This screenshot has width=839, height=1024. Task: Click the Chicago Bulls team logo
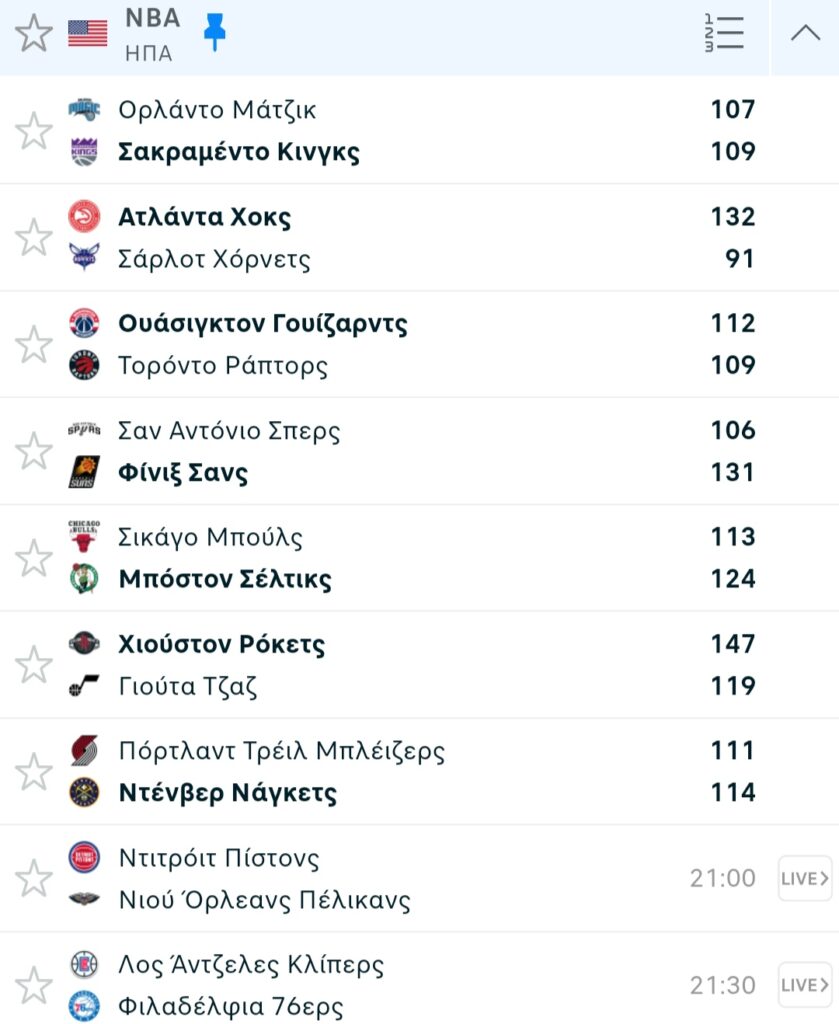pos(84,537)
